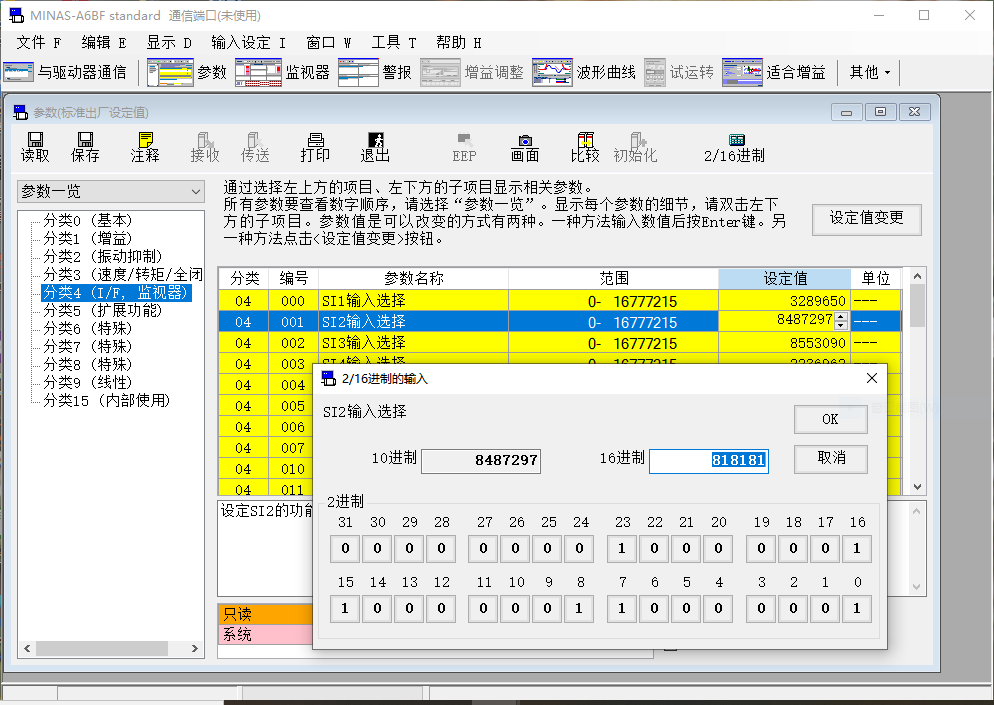This screenshot has width=994, height=705.
Task: Toggle binary bit 31 button
Action: [x=345, y=549]
